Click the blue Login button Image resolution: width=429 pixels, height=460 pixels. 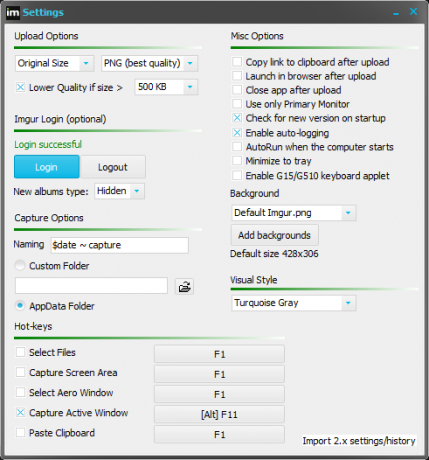[47, 167]
